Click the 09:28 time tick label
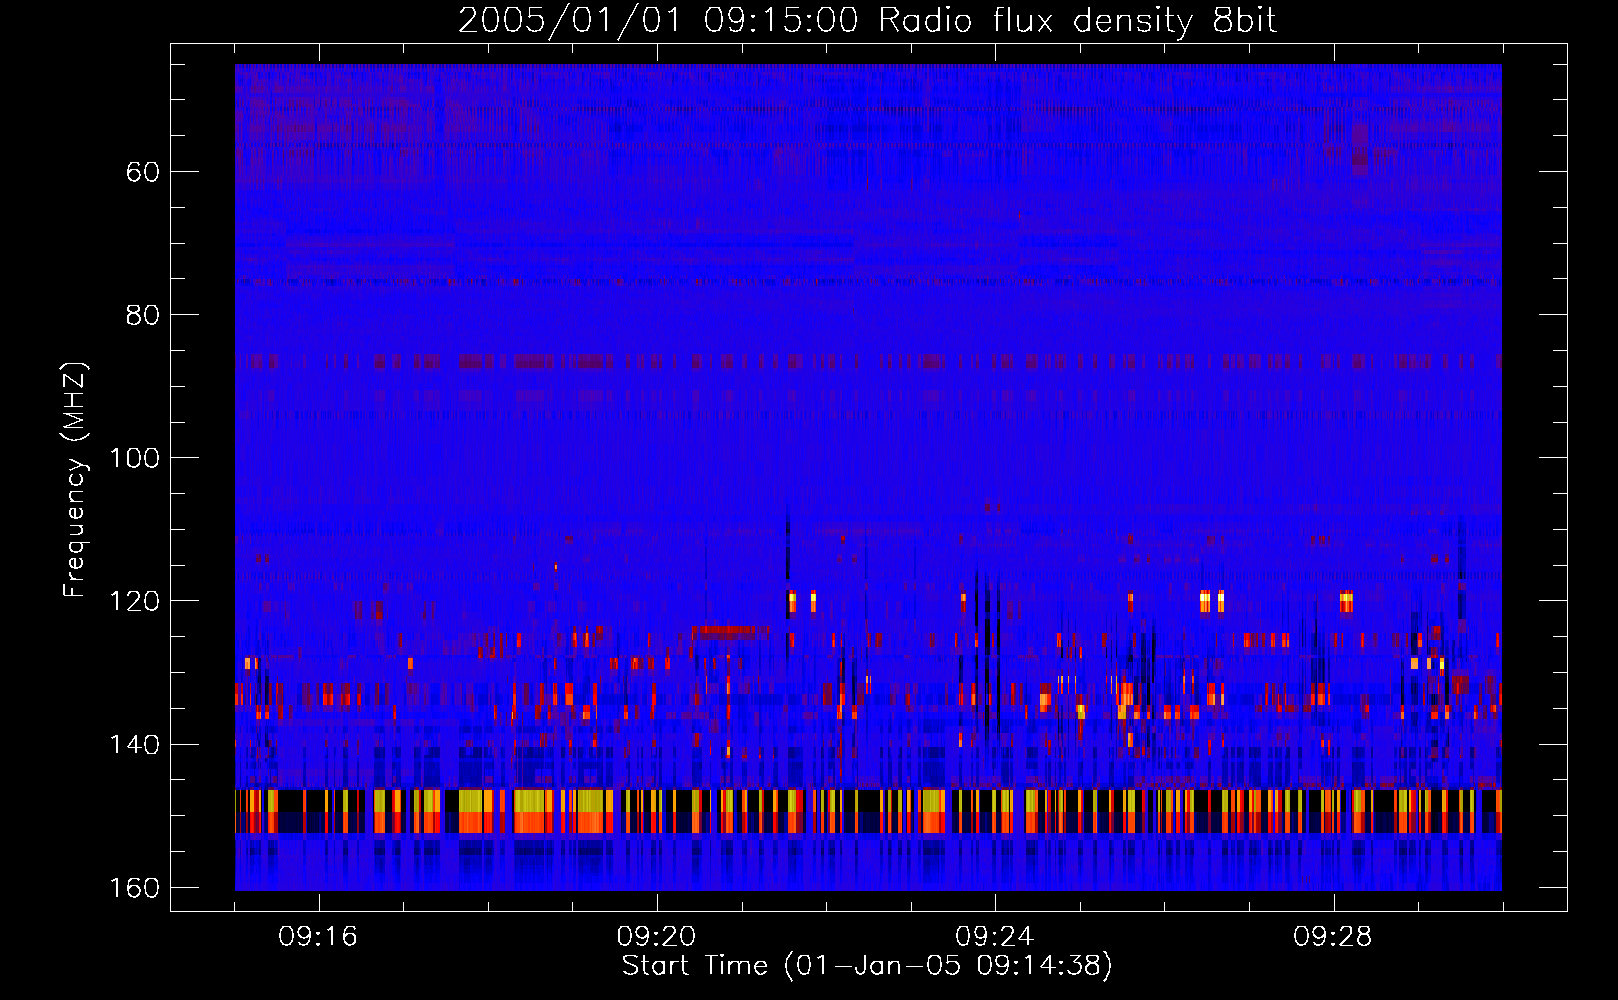Screen dimensions: 1618x1000 point(1333,937)
